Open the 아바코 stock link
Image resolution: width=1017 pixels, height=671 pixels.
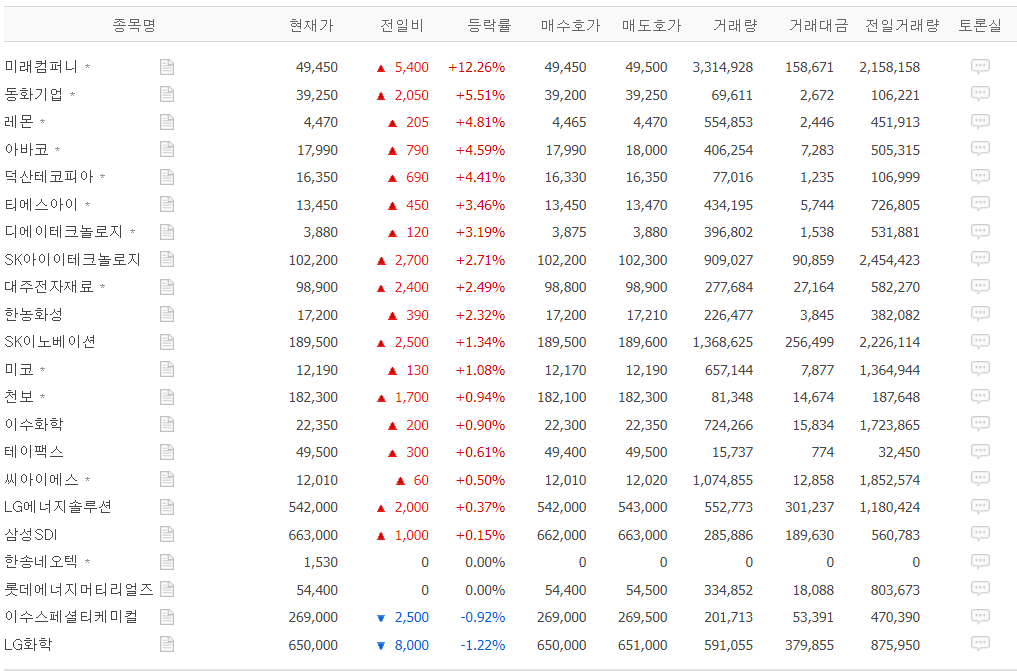27,150
